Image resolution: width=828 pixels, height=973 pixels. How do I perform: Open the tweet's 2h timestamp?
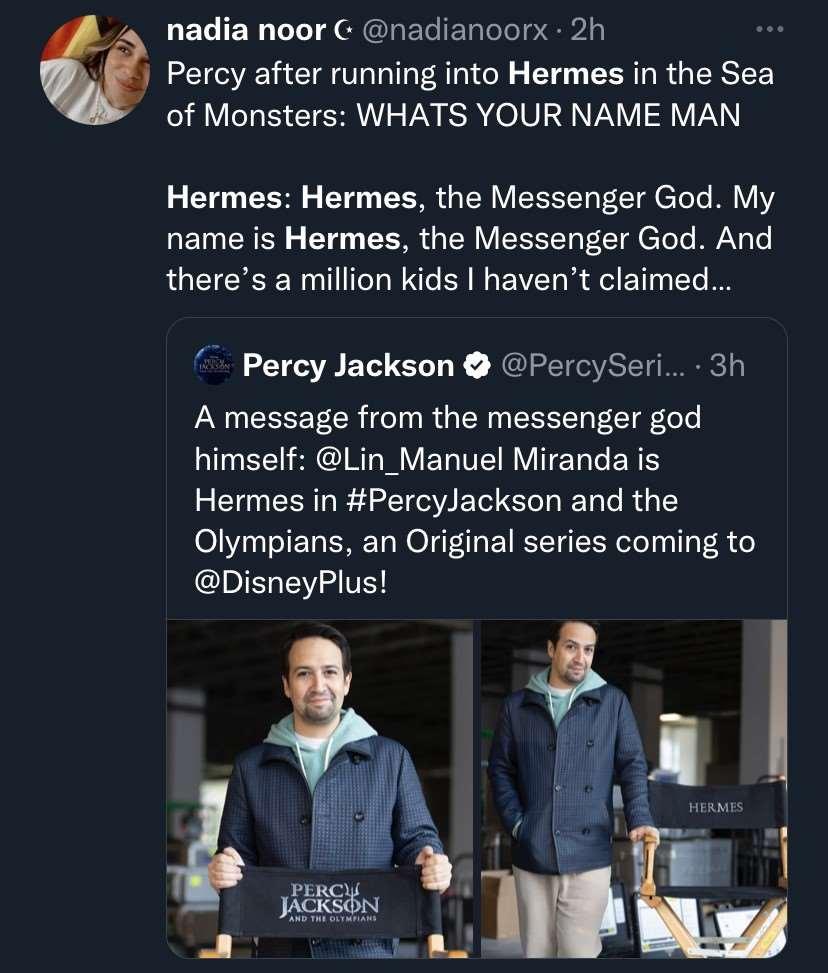(588, 30)
